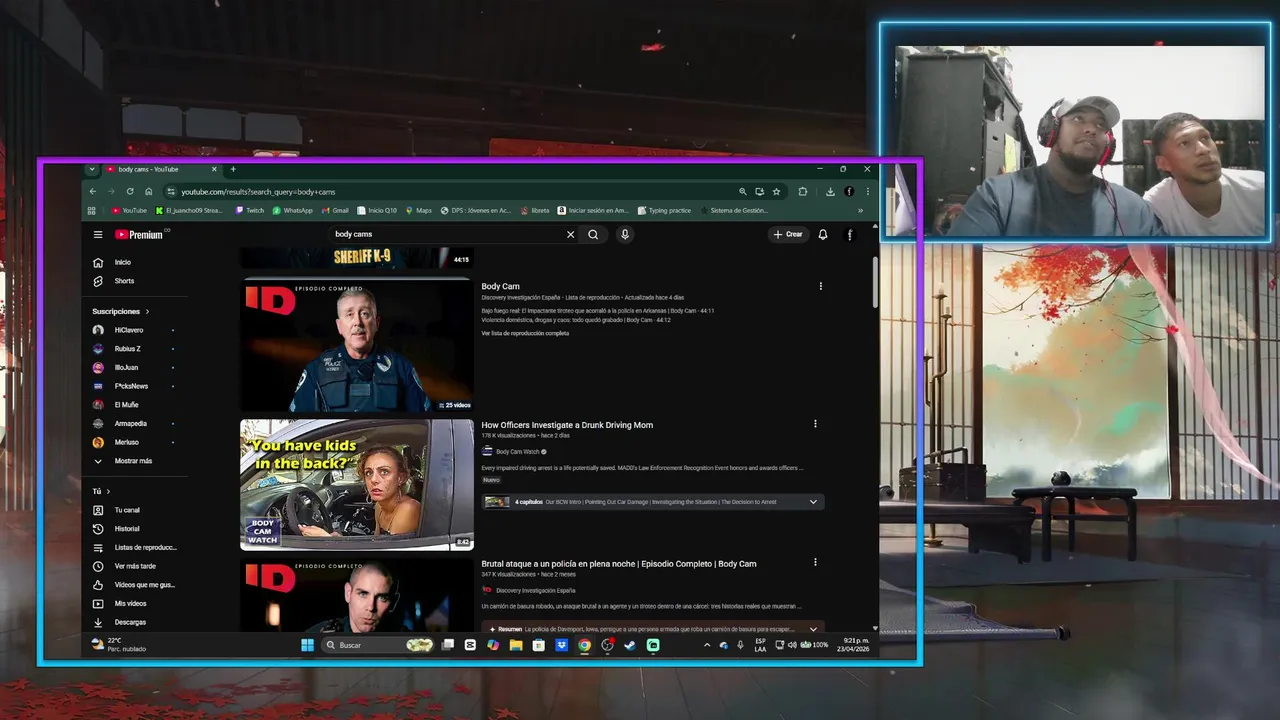Click the YouTube Premium logo
The height and width of the screenshot is (720, 1280).
click(x=139, y=235)
